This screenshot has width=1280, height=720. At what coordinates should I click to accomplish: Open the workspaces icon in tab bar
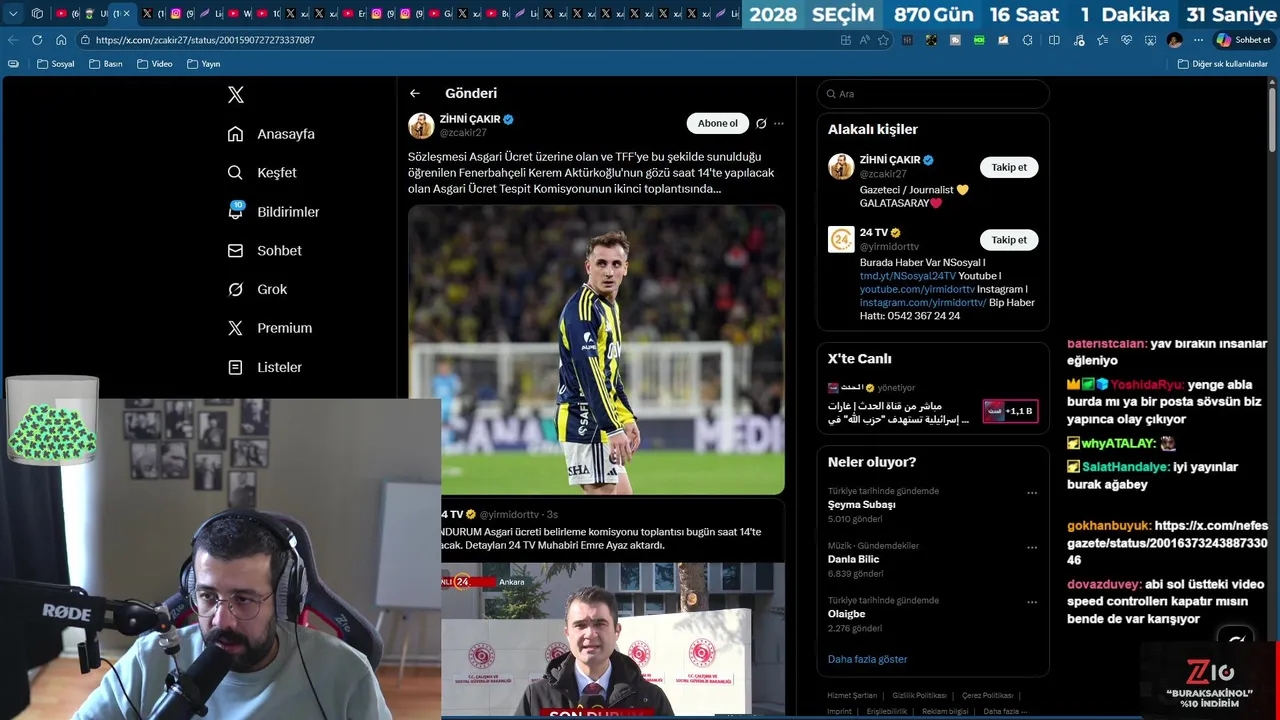(37, 14)
